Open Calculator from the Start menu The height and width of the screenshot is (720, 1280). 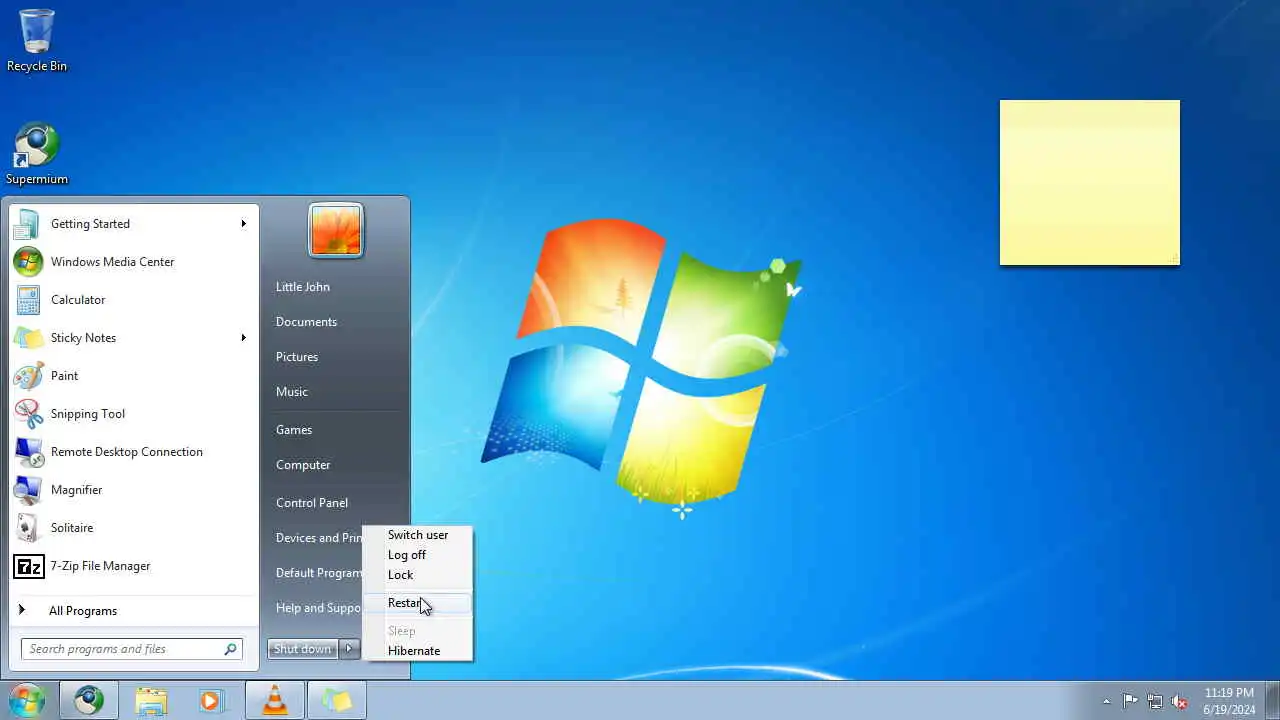coord(134,300)
